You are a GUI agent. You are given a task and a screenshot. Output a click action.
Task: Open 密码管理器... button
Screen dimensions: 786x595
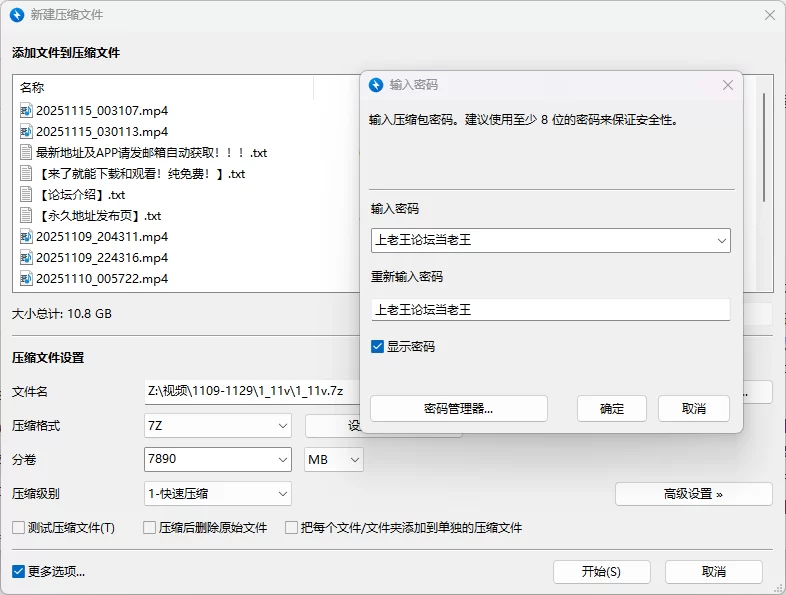(x=458, y=408)
